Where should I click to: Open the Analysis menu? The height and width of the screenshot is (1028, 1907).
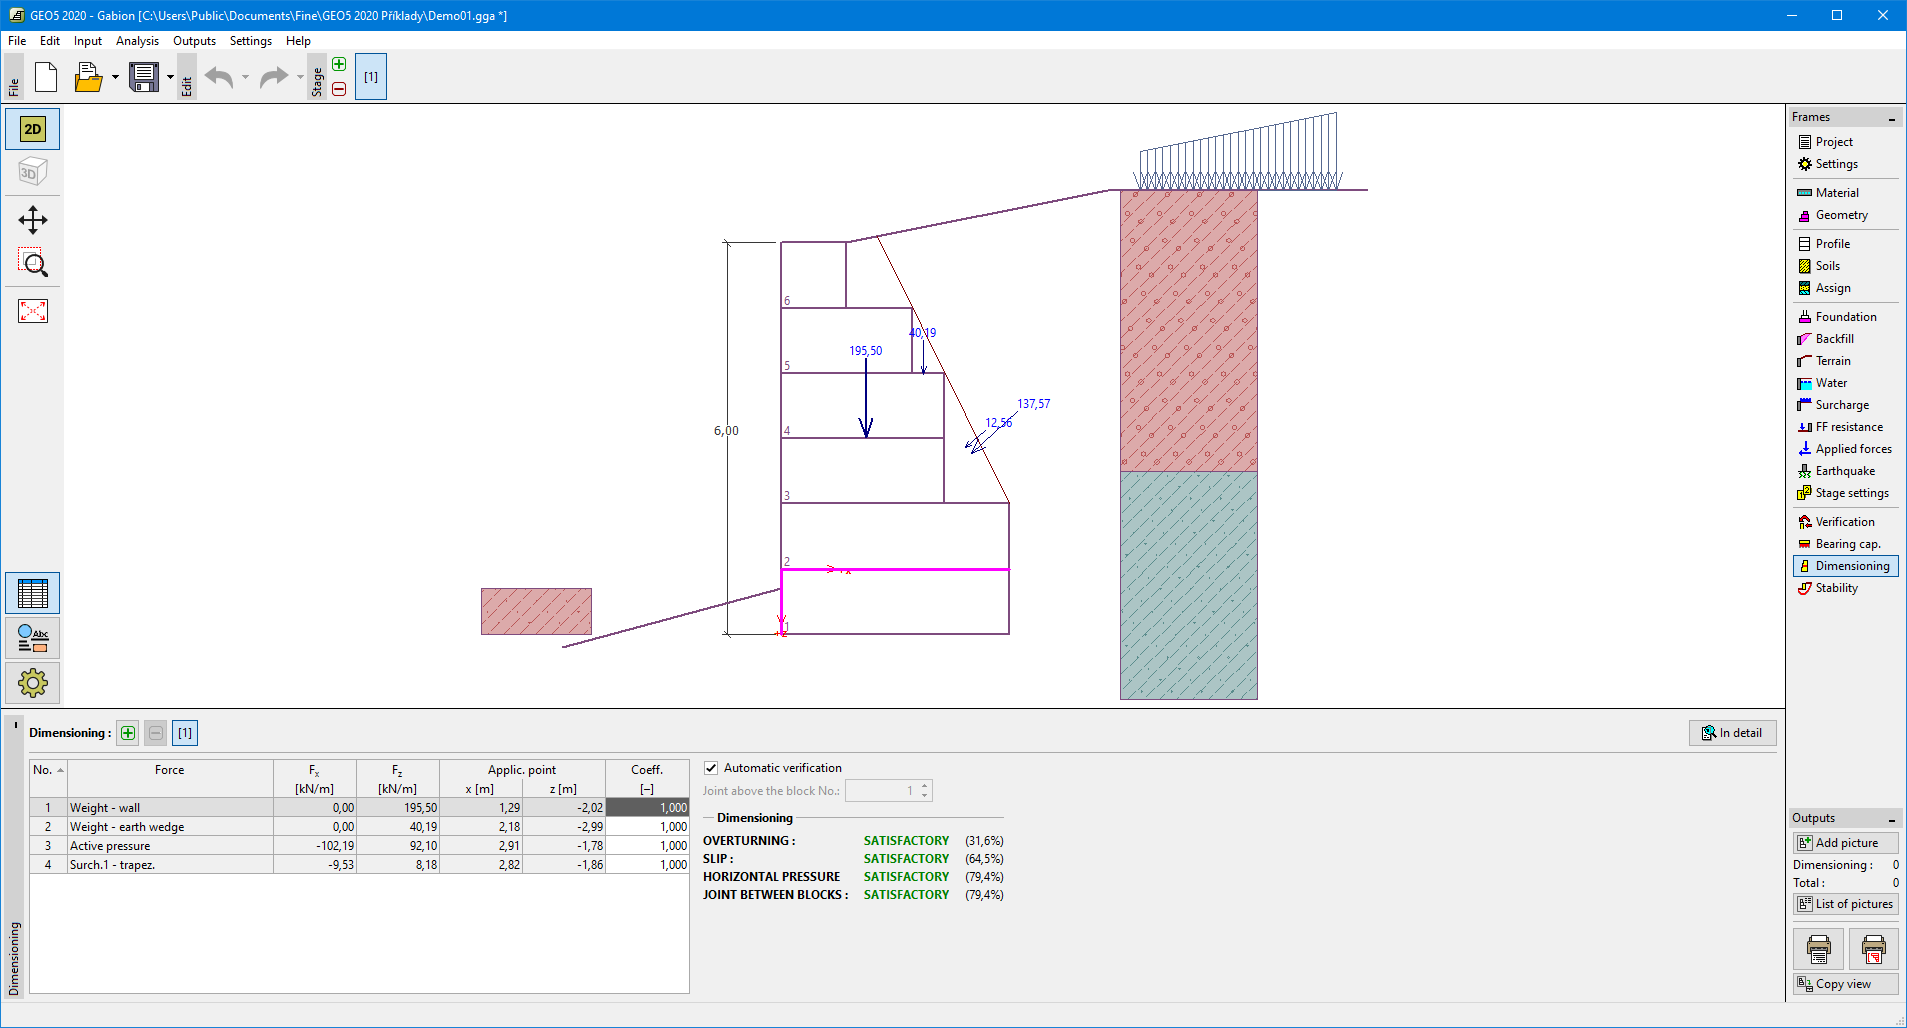(137, 41)
